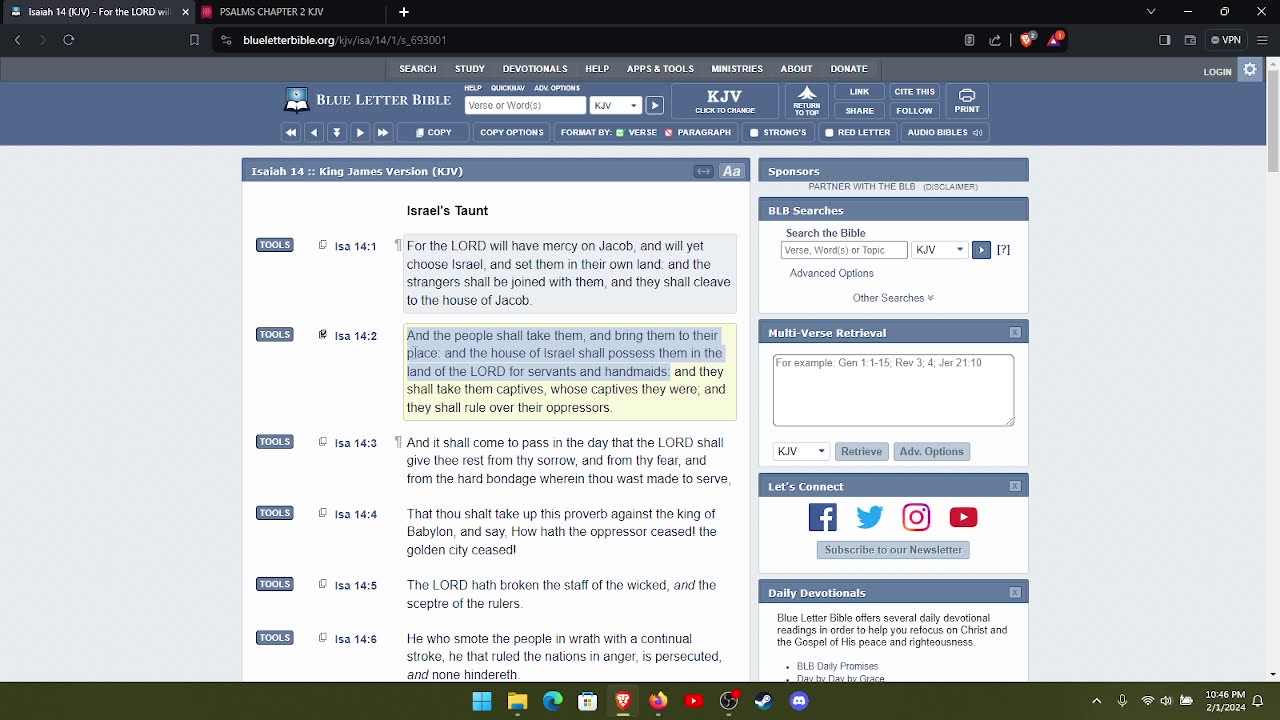Open the BLB Searches KJV dropdown
This screenshot has height=720, width=1280.
click(x=940, y=250)
